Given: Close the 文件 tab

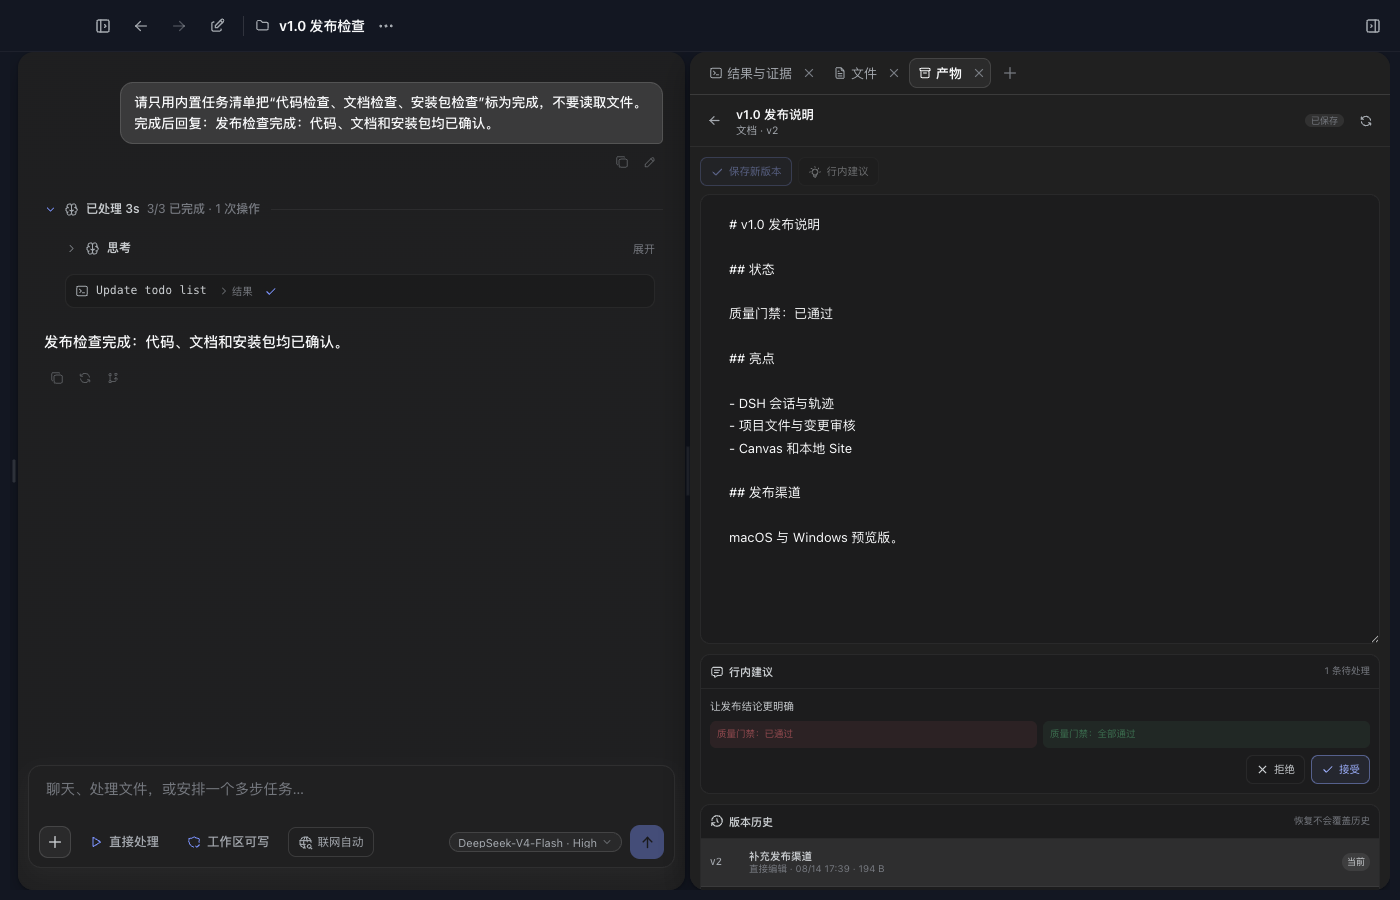Looking at the screenshot, I should [x=894, y=73].
